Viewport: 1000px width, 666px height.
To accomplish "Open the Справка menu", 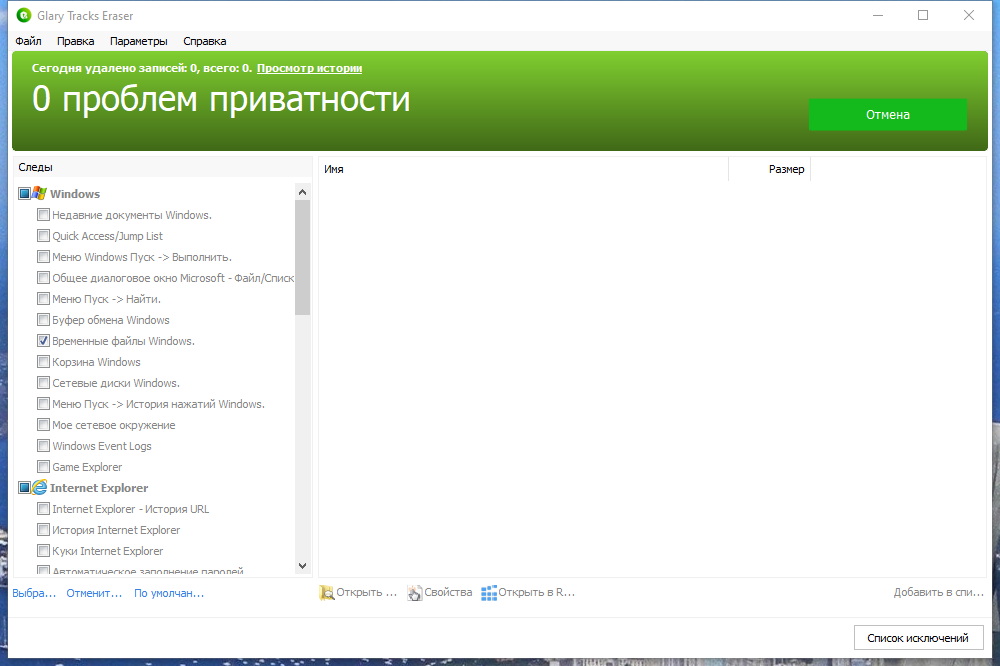I will [204, 41].
